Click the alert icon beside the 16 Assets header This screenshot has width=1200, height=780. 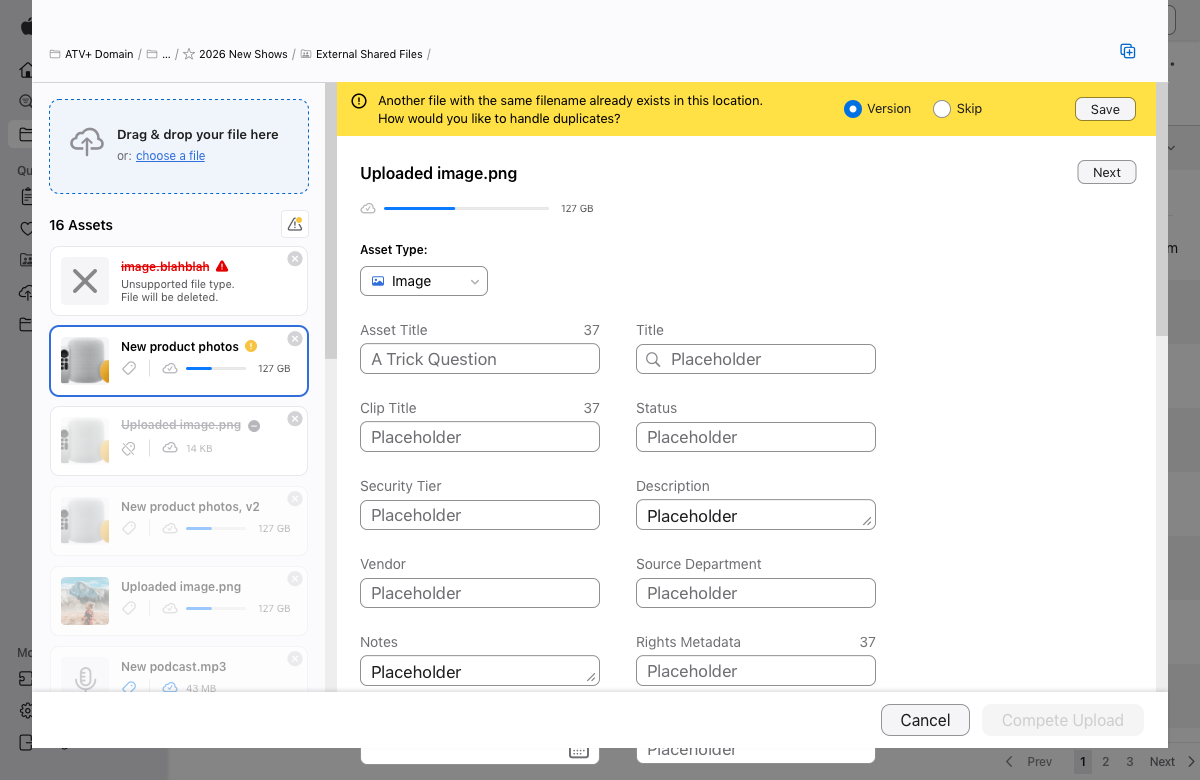295,224
